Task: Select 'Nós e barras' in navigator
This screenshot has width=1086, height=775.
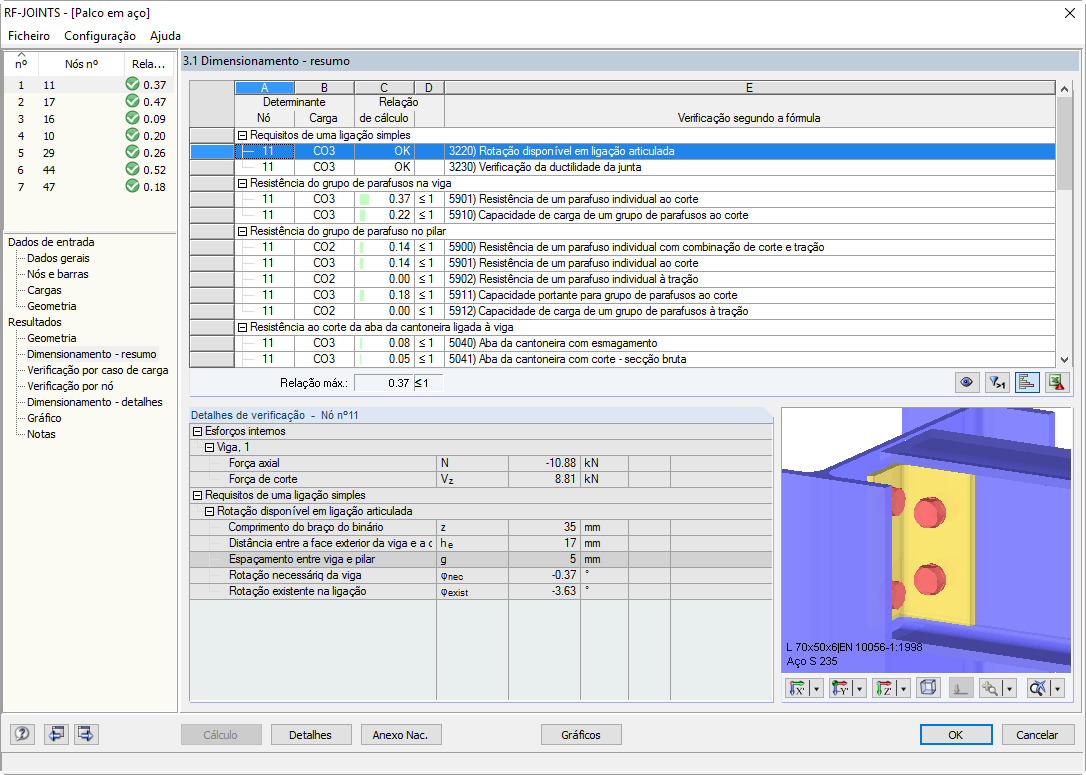Action: pos(57,274)
